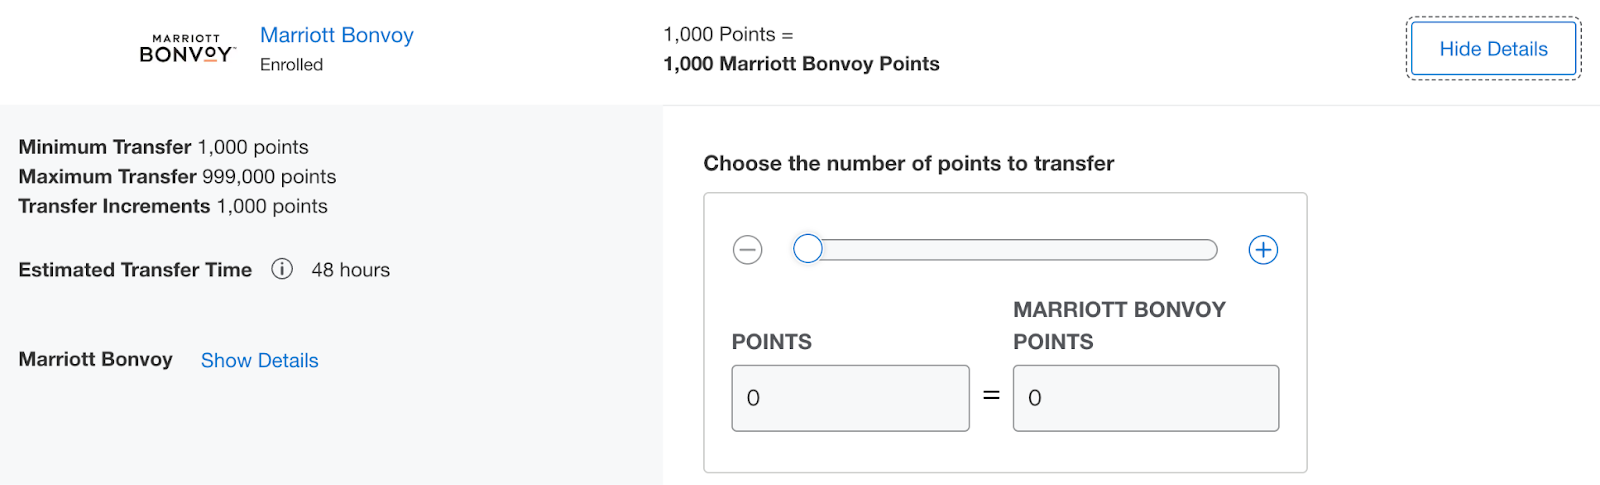The height and width of the screenshot is (485, 1600).
Task: Click the 48 hours transfer time value
Action: 351,270
